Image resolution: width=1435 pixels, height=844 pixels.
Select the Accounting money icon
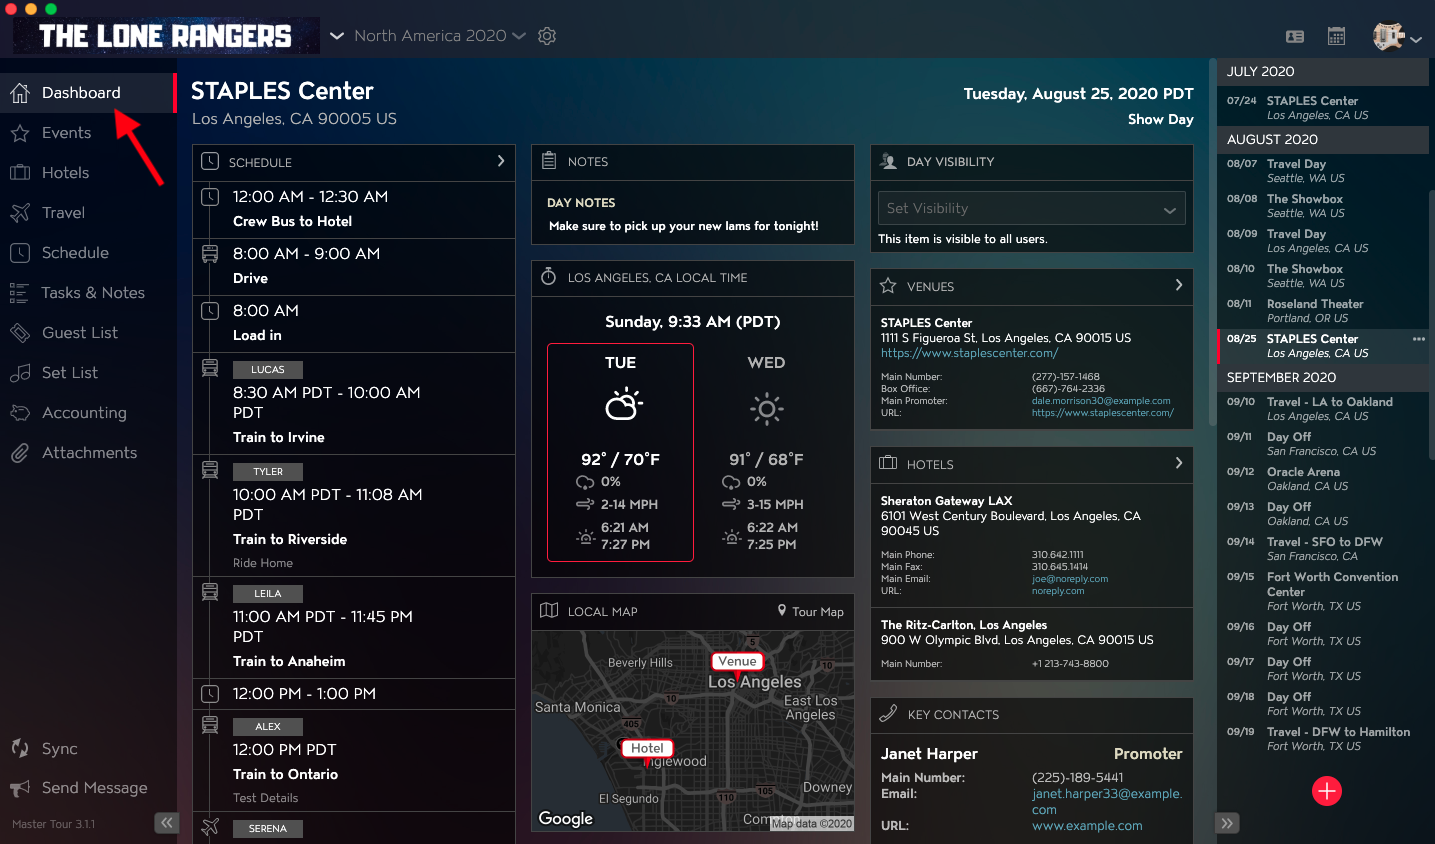(20, 413)
